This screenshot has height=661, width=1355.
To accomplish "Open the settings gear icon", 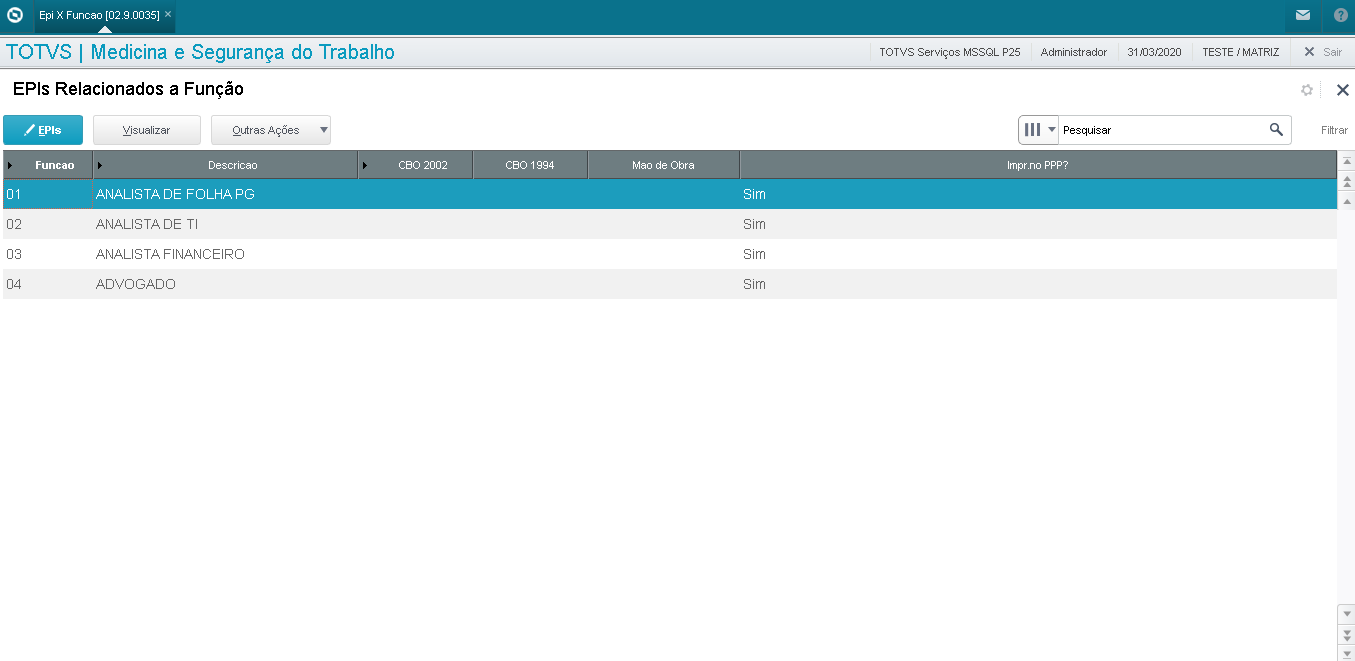I will (1307, 90).
